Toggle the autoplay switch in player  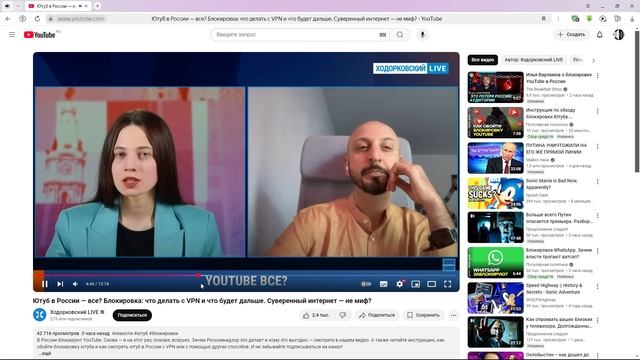point(366,284)
